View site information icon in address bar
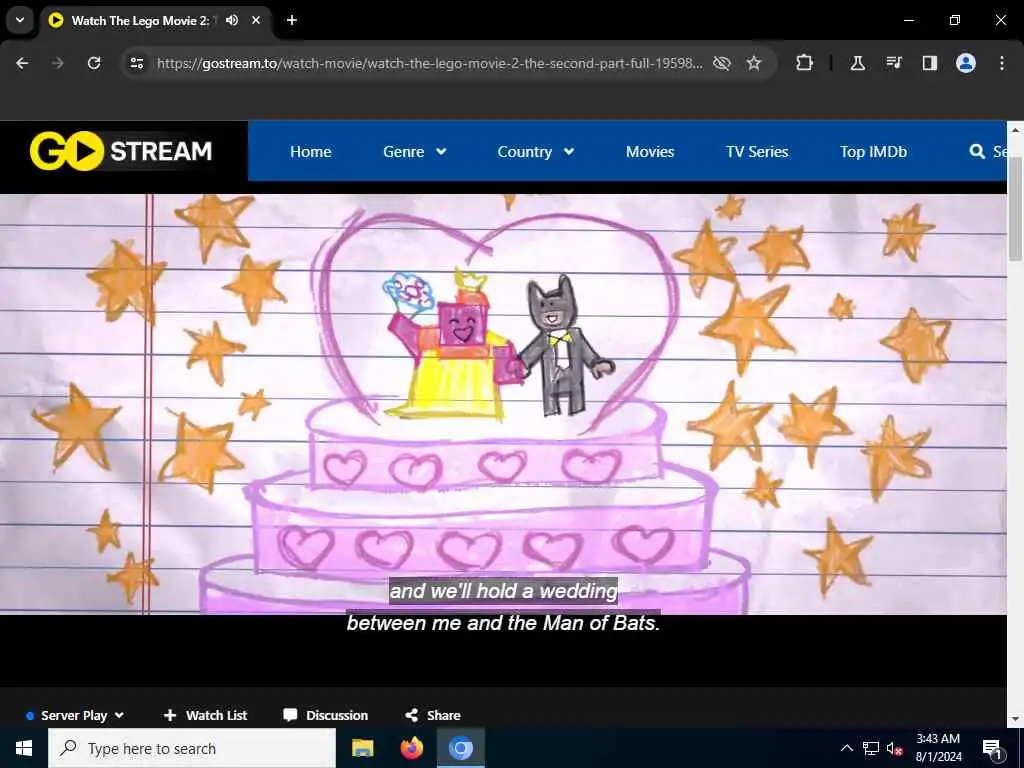Screen dimensions: 1024x768 point(136,63)
